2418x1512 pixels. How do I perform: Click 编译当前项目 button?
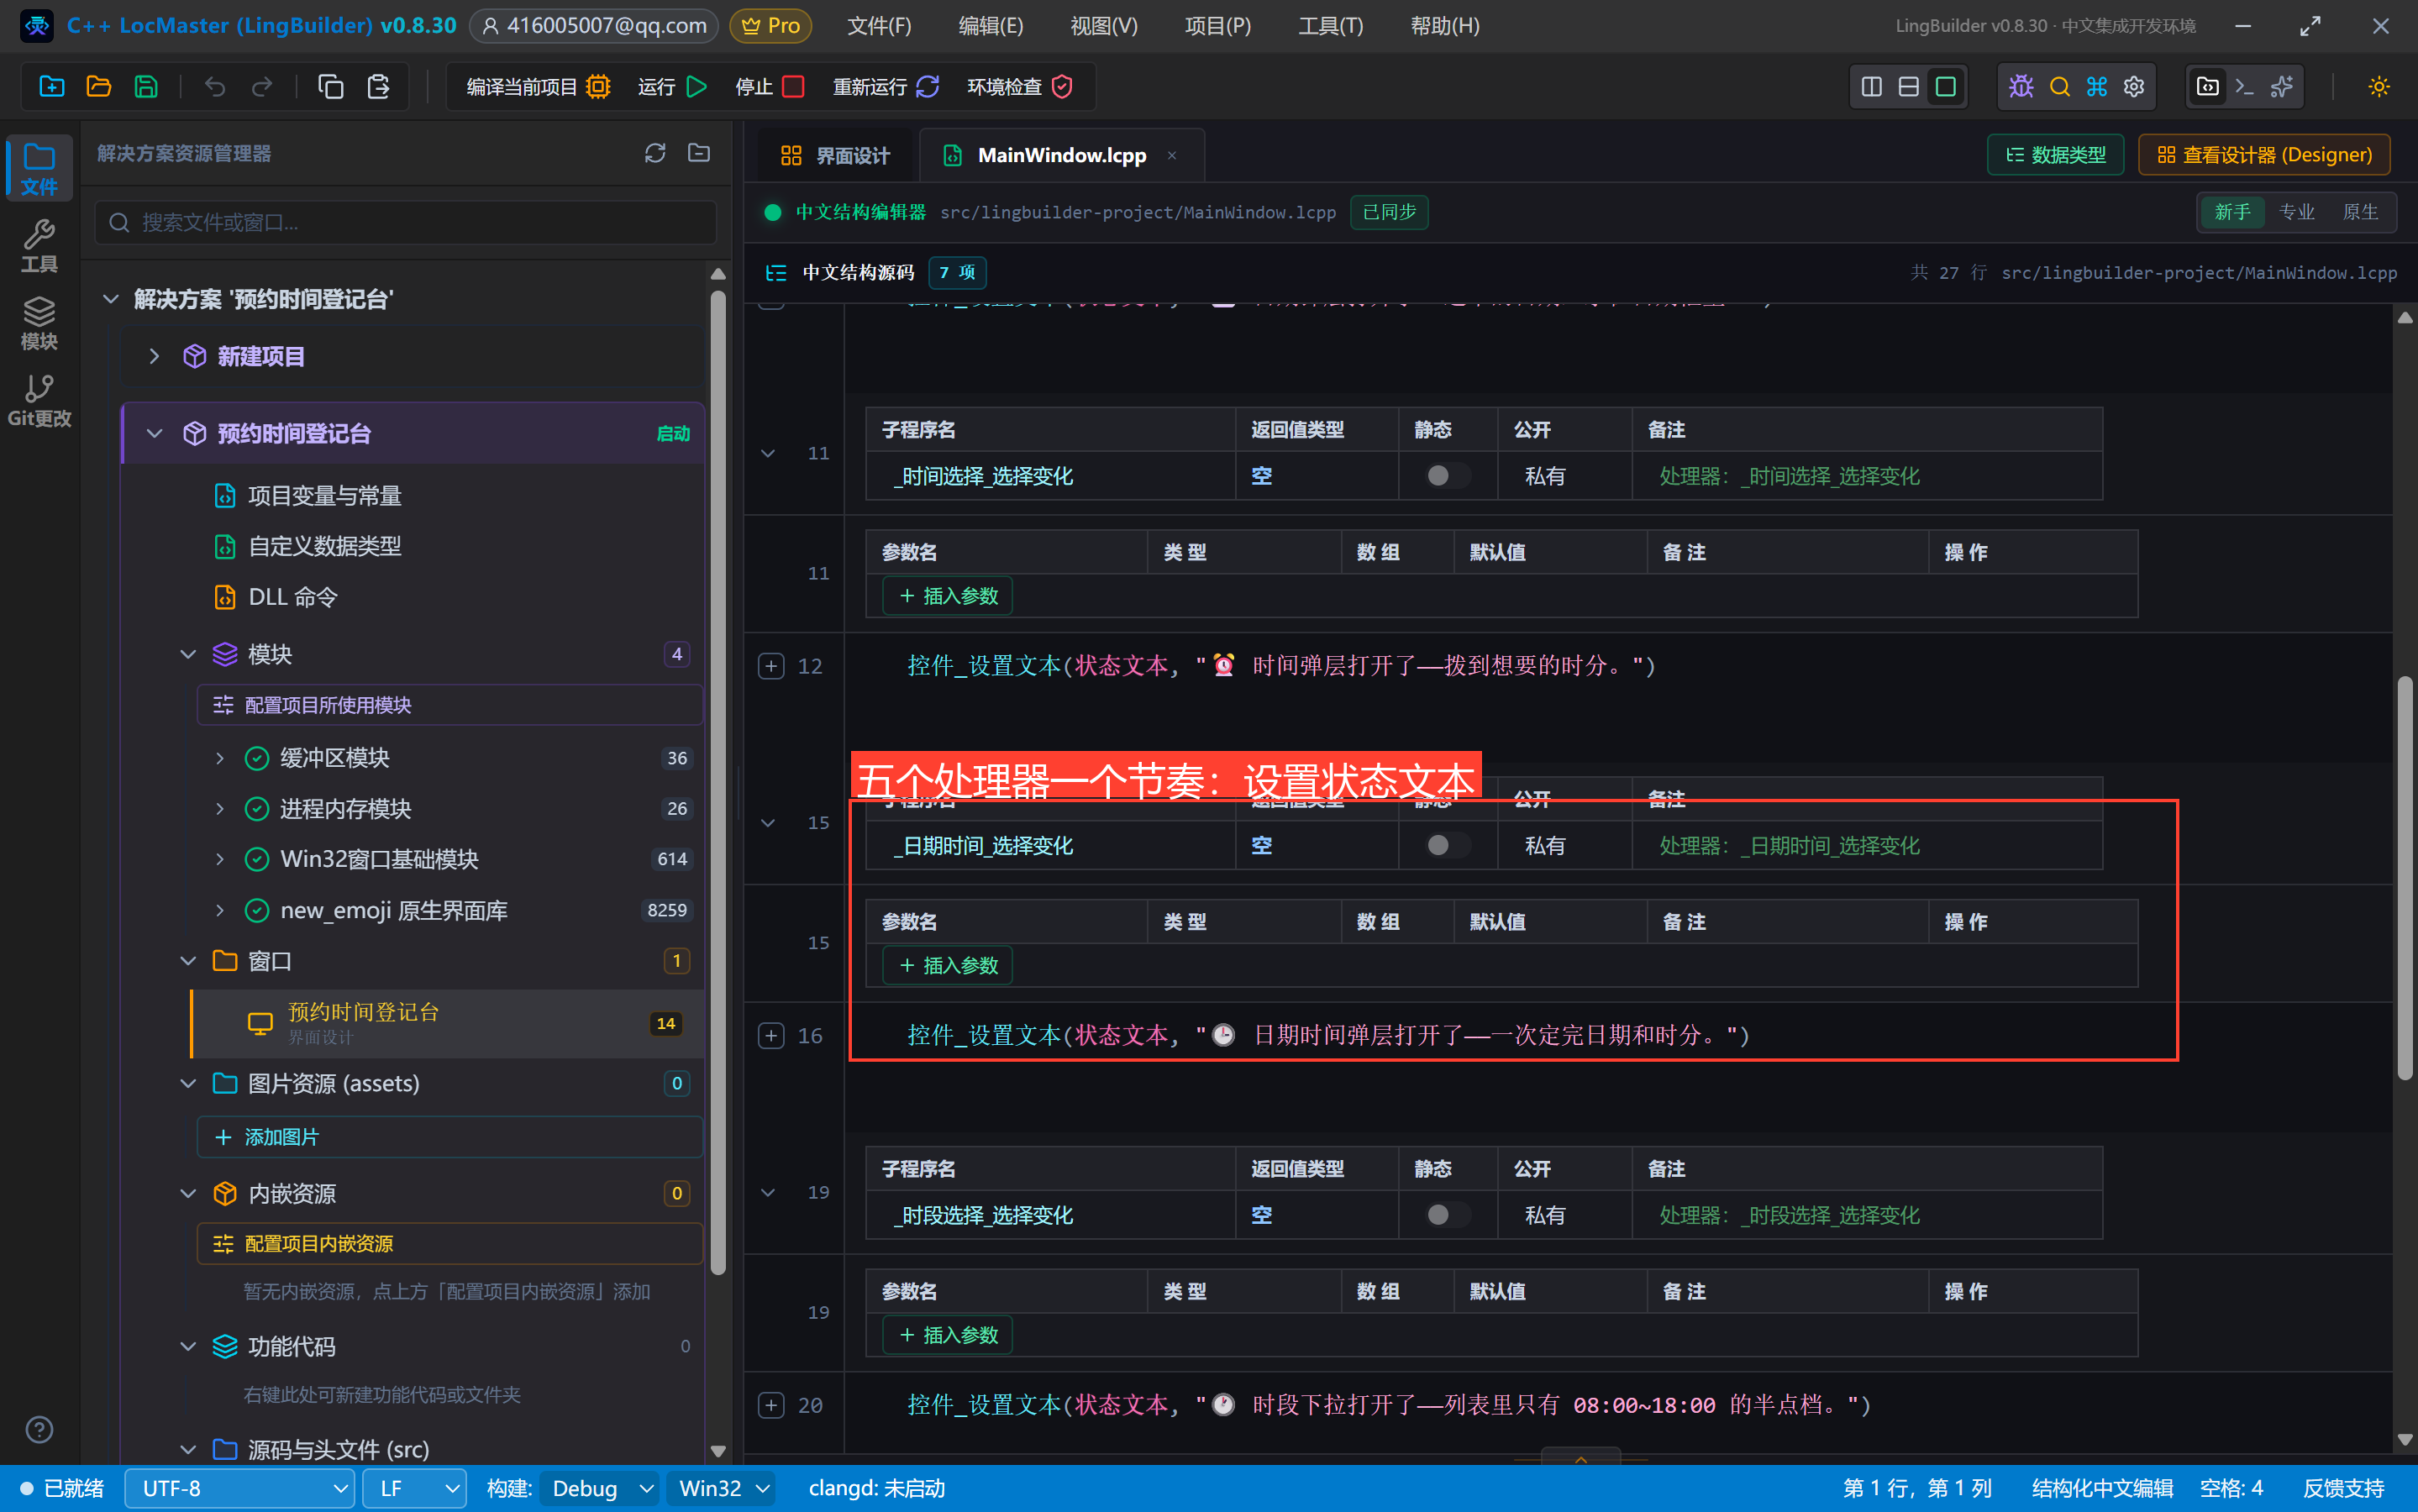(538, 87)
